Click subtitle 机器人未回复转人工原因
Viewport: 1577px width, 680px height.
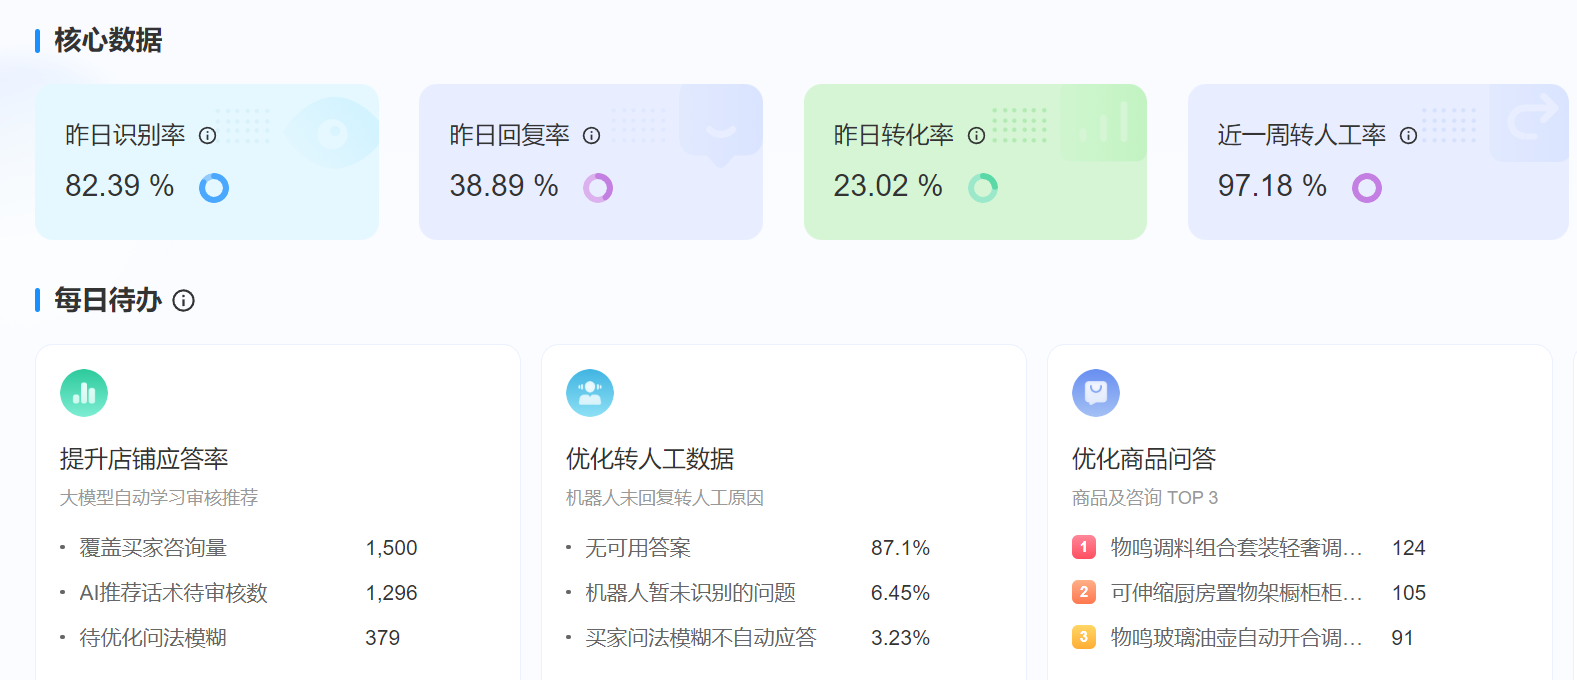(x=665, y=498)
